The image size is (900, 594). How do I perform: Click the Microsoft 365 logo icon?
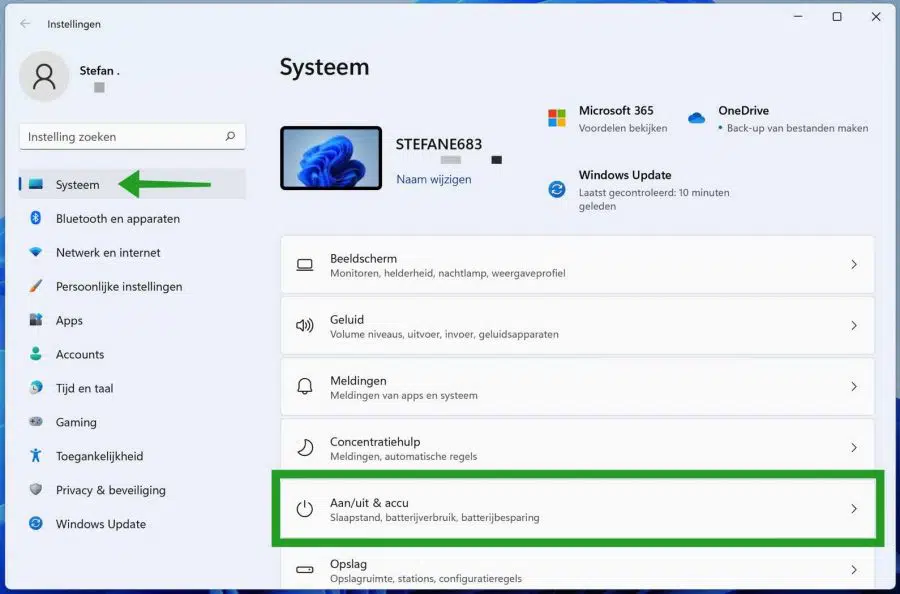tap(557, 118)
